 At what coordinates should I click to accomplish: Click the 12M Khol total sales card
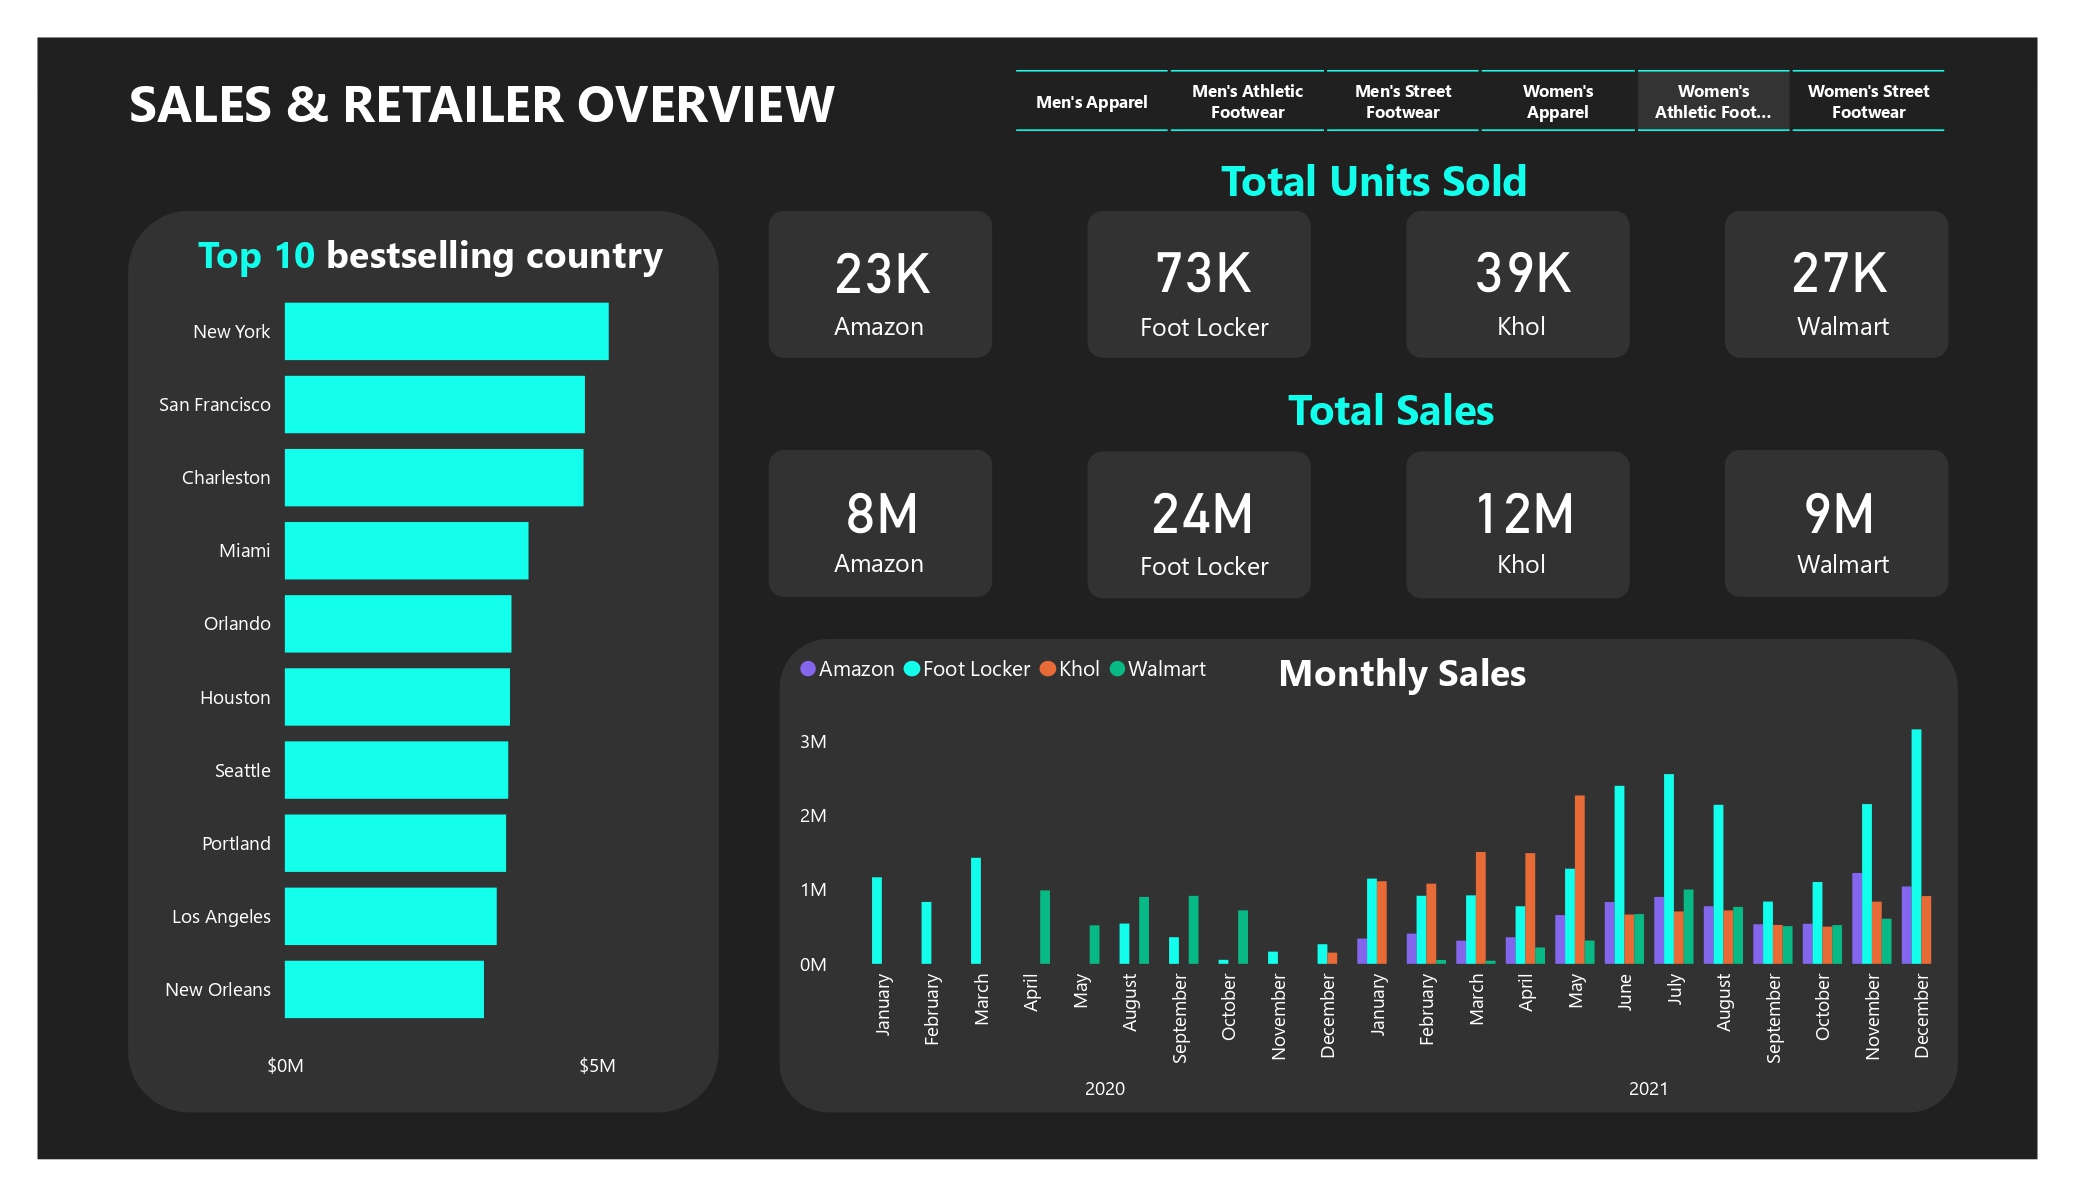tap(1516, 523)
